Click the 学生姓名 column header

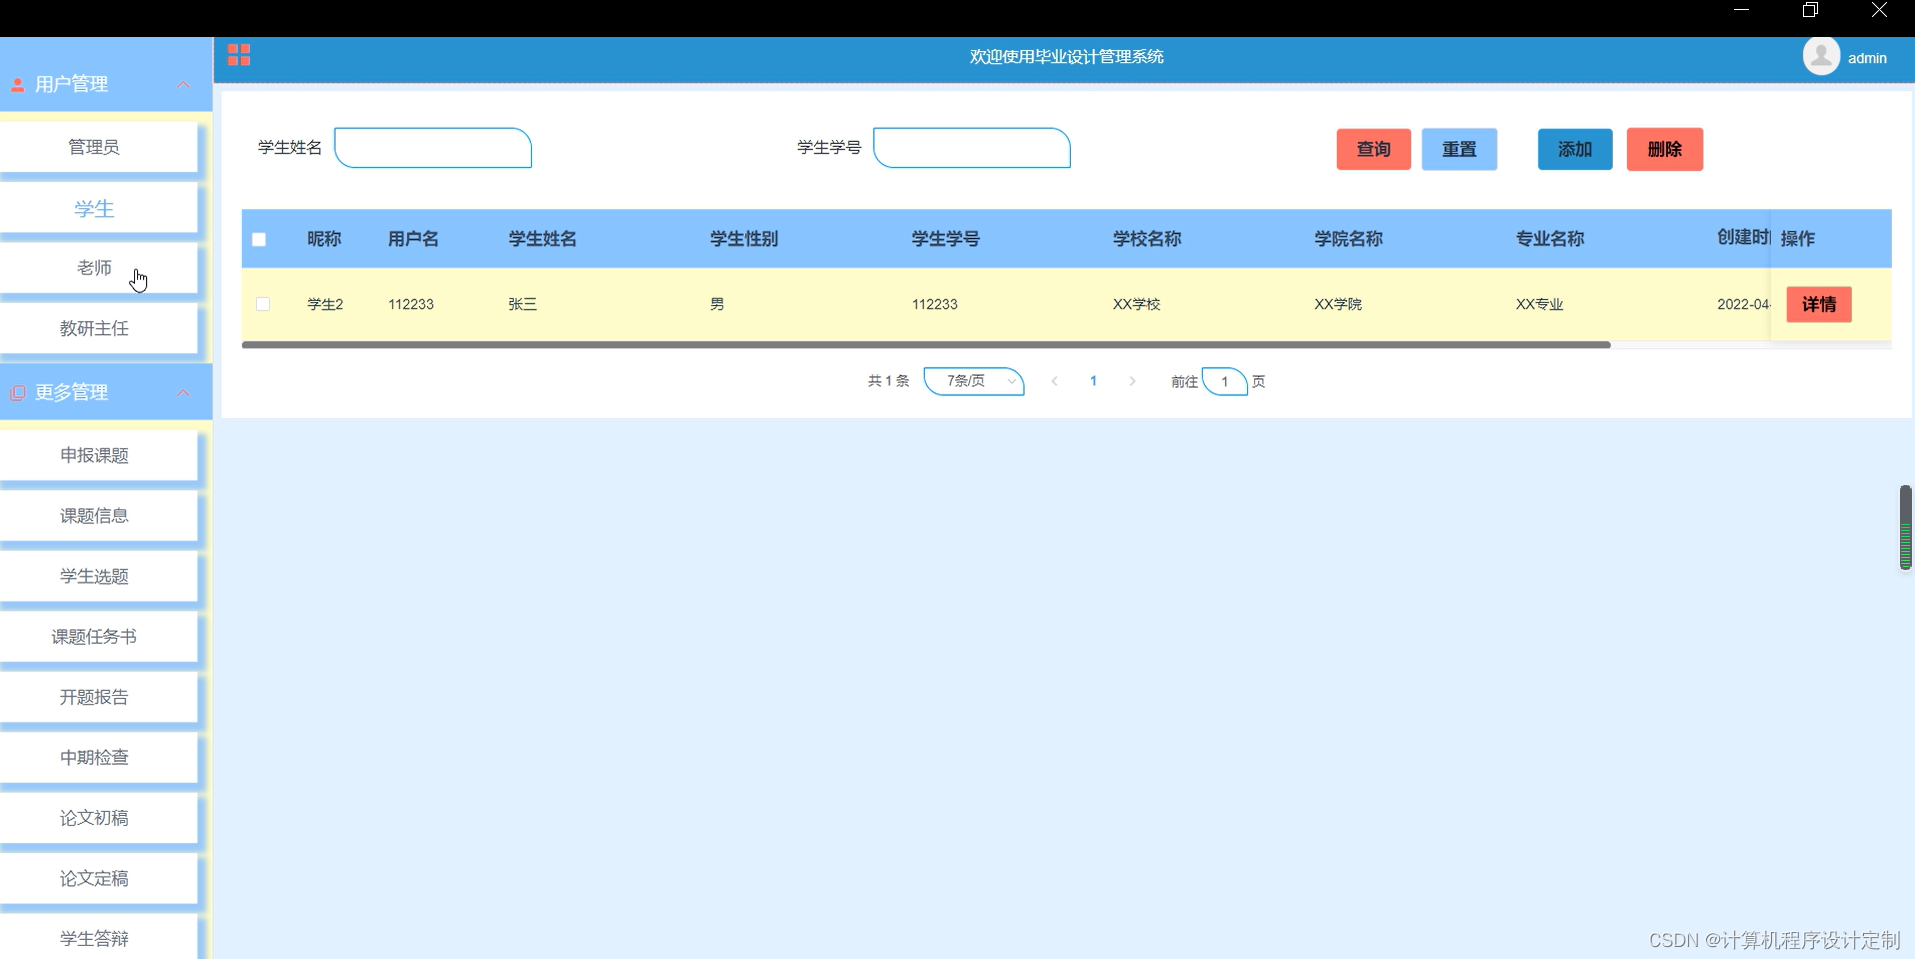[542, 239]
